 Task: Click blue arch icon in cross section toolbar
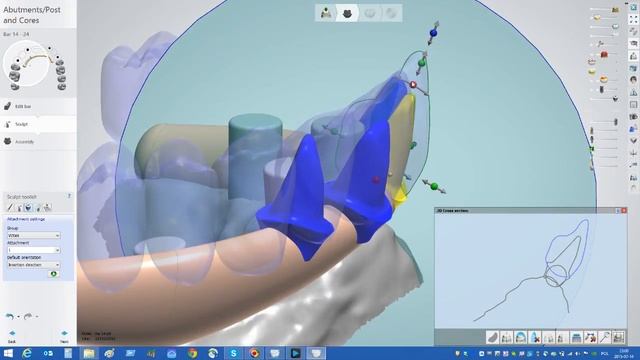(x=520, y=337)
